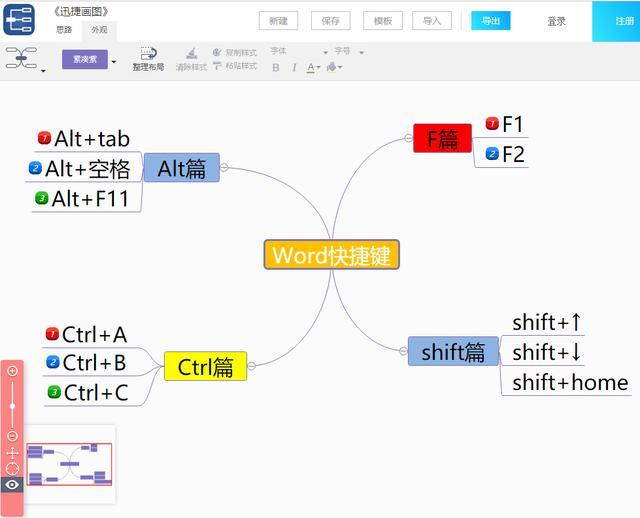The width and height of the screenshot is (640, 518).
Task: Select the F2 node text
Action: 513,154
